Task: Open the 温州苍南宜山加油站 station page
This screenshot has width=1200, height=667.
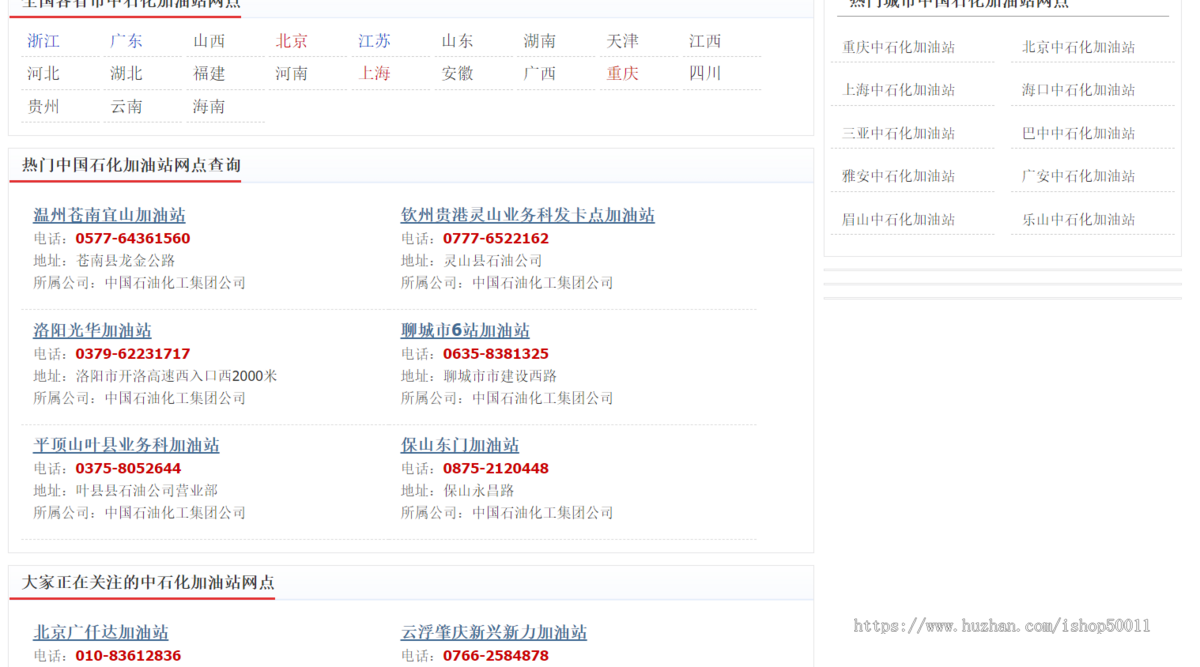Action: (109, 215)
